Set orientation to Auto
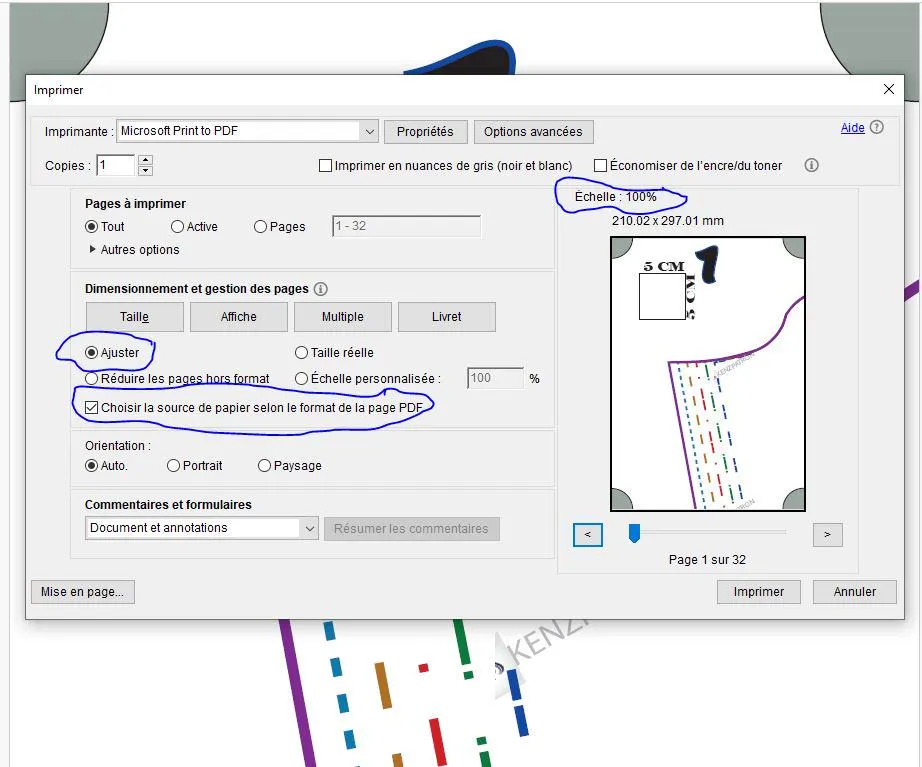 [91, 466]
